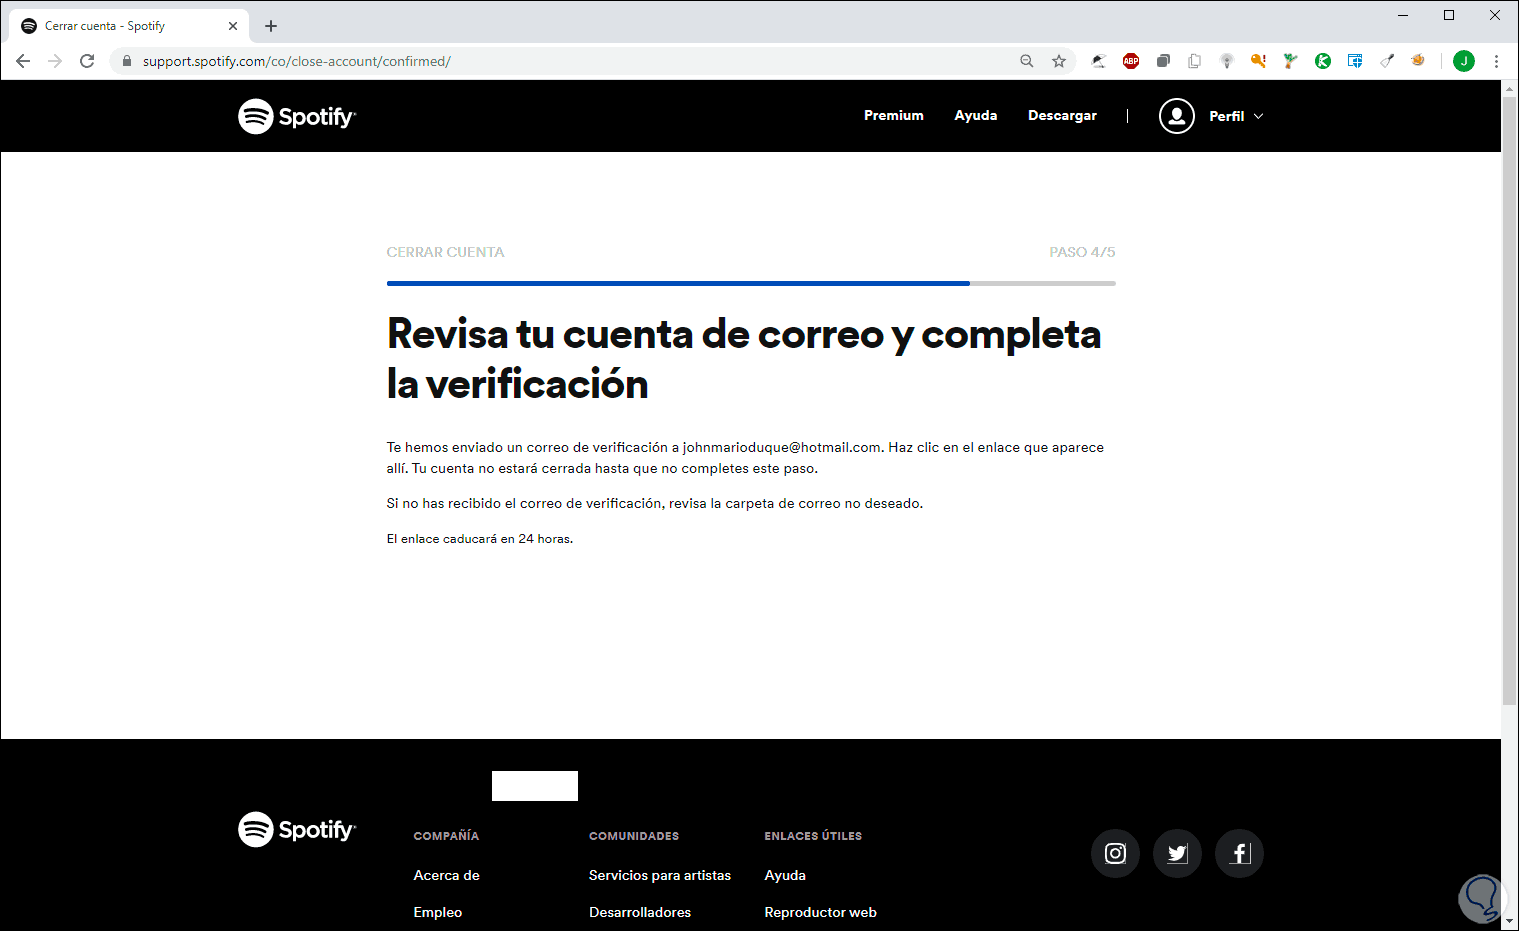Click the Spotify logo in the footer
The image size is (1519, 931).
coord(297,829)
